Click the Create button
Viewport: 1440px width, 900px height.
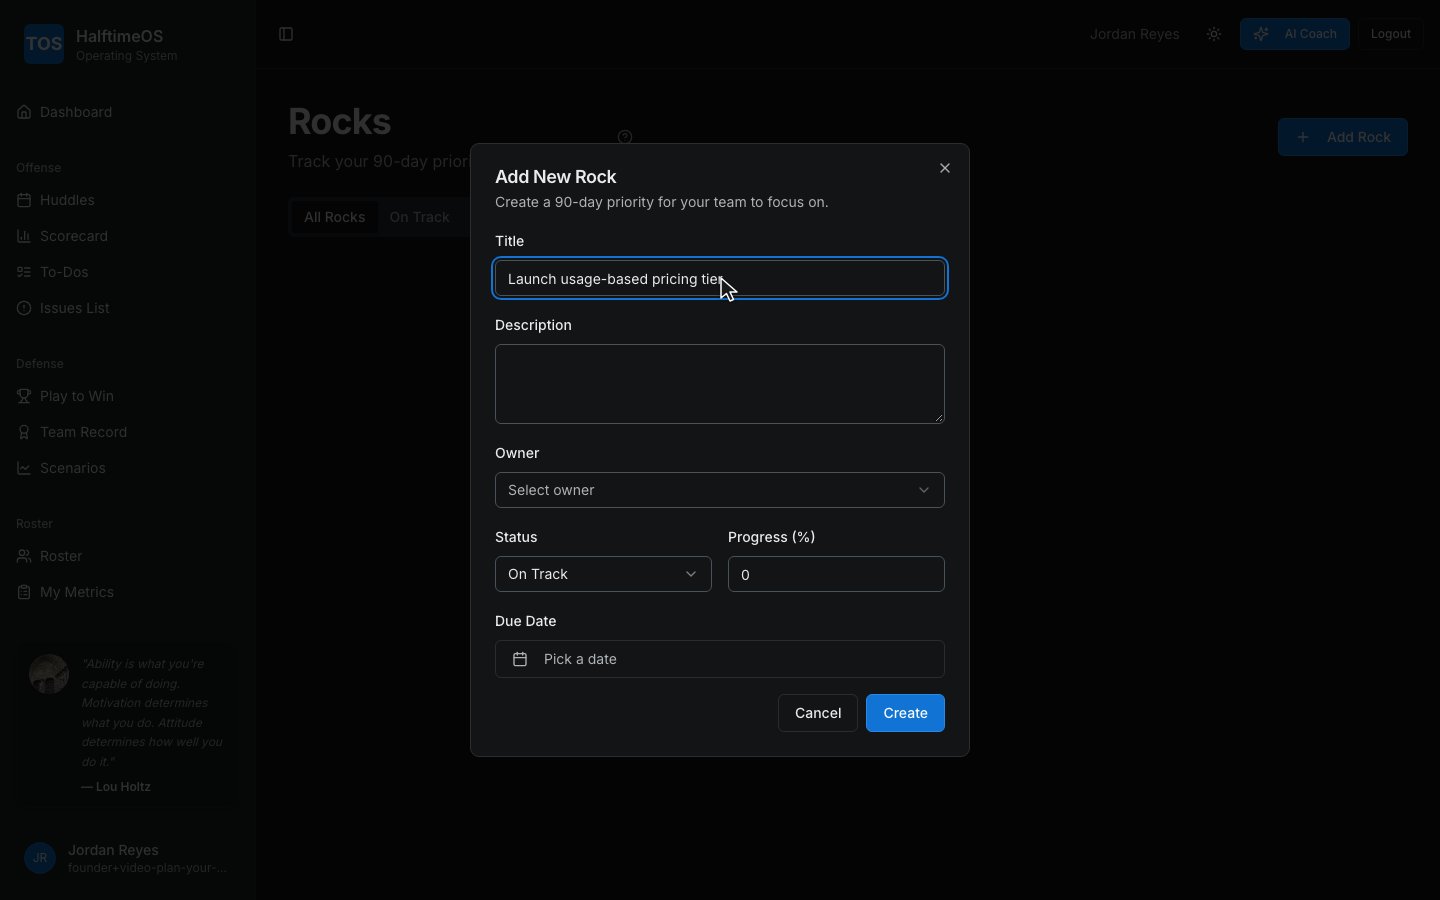click(905, 713)
